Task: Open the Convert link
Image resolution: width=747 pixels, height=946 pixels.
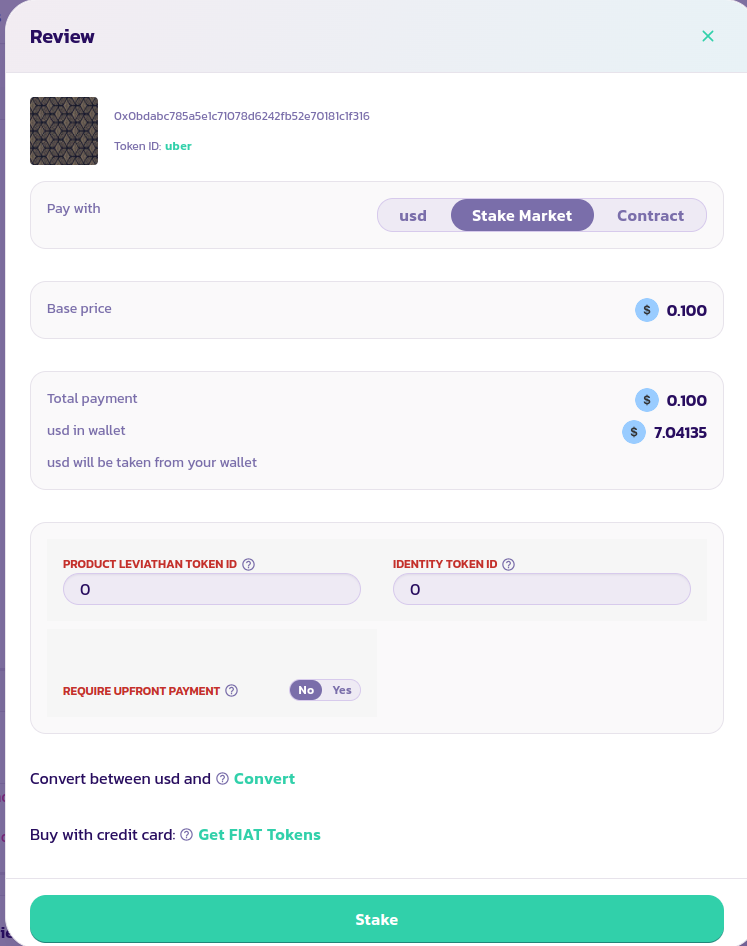Action: tap(264, 779)
